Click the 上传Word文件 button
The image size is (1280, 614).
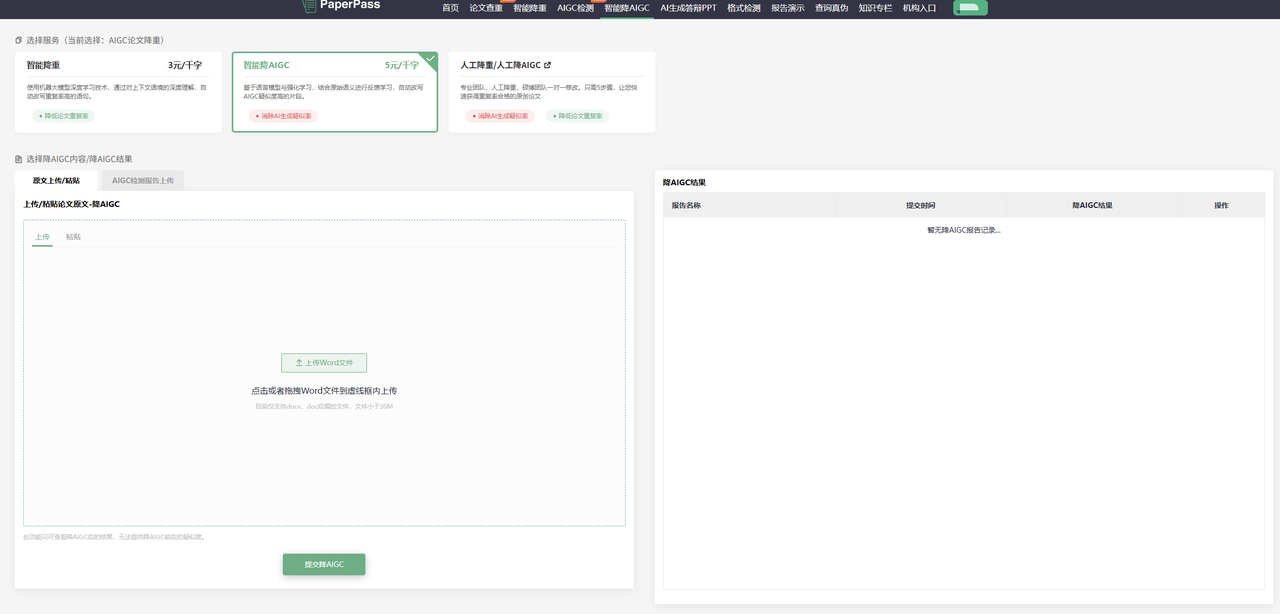(x=324, y=363)
